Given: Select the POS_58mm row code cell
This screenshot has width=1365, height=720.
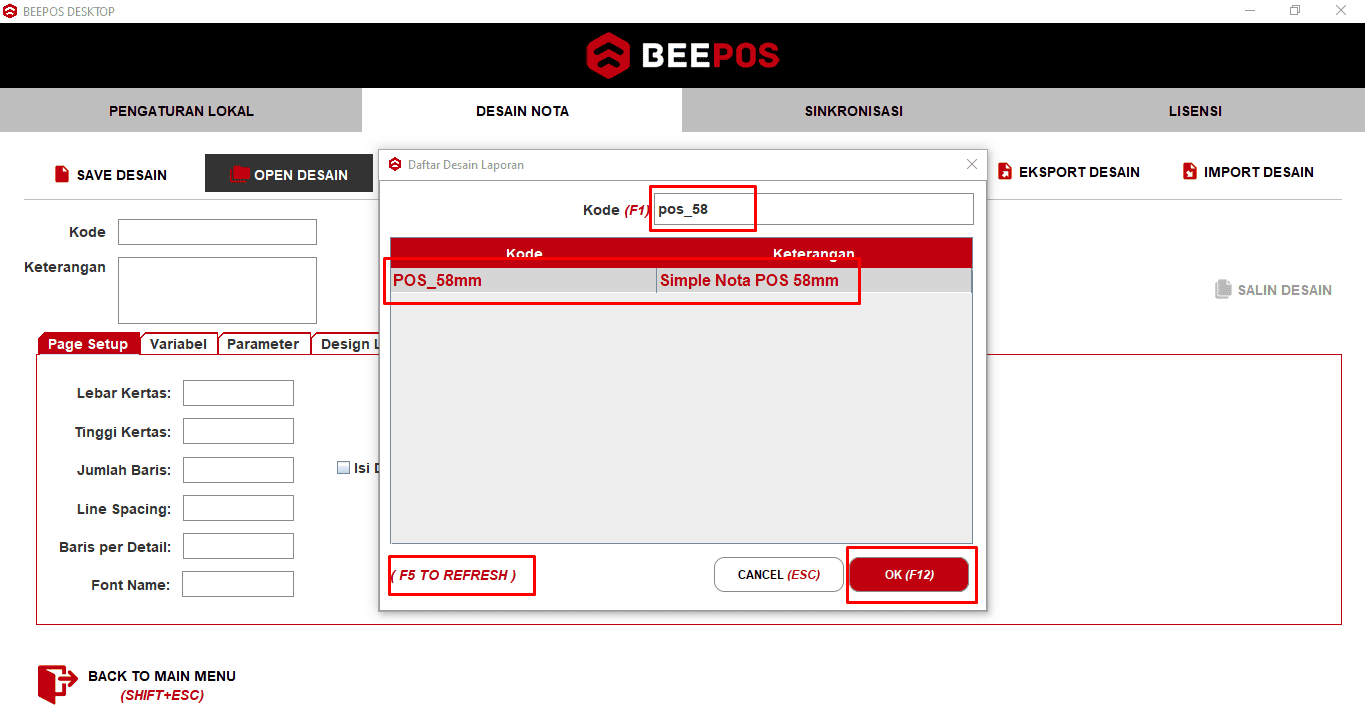Looking at the screenshot, I should coord(523,280).
